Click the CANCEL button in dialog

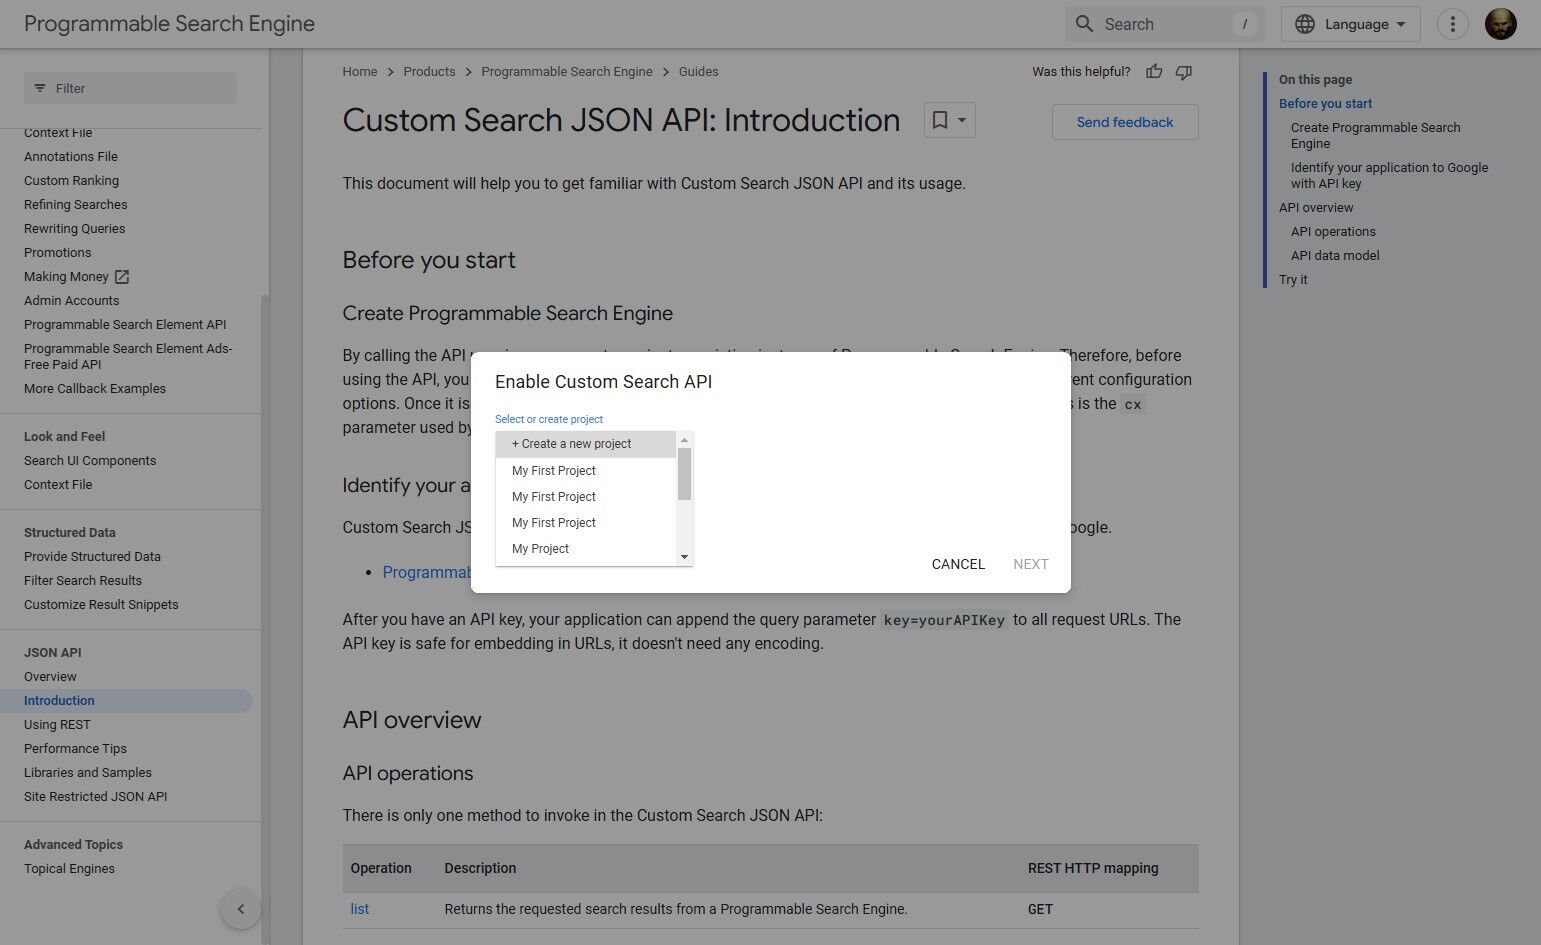[x=958, y=564]
